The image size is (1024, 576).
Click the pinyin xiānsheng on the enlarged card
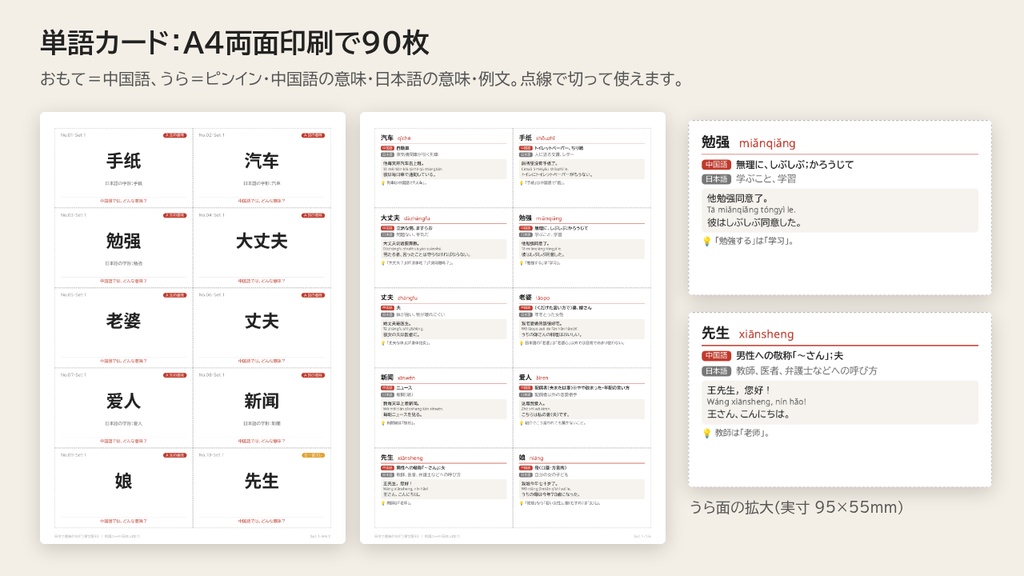pyautogui.click(x=766, y=334)
